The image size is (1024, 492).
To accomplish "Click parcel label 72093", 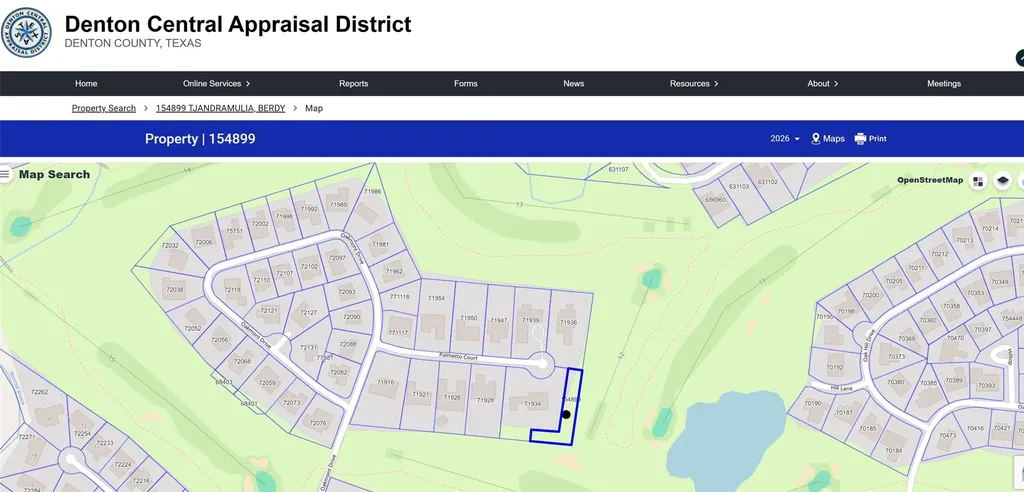I will click(x=347, y=291).
